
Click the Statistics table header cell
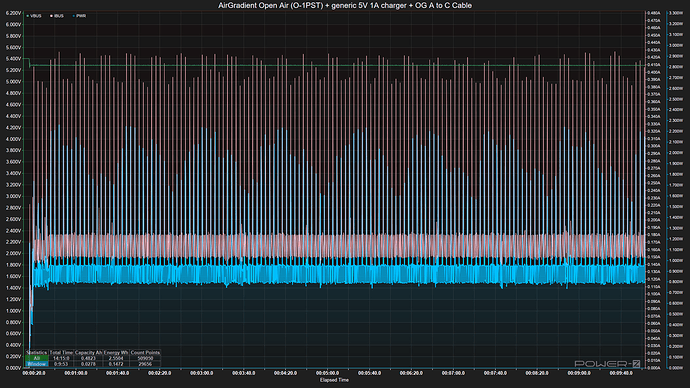[37, 352]
